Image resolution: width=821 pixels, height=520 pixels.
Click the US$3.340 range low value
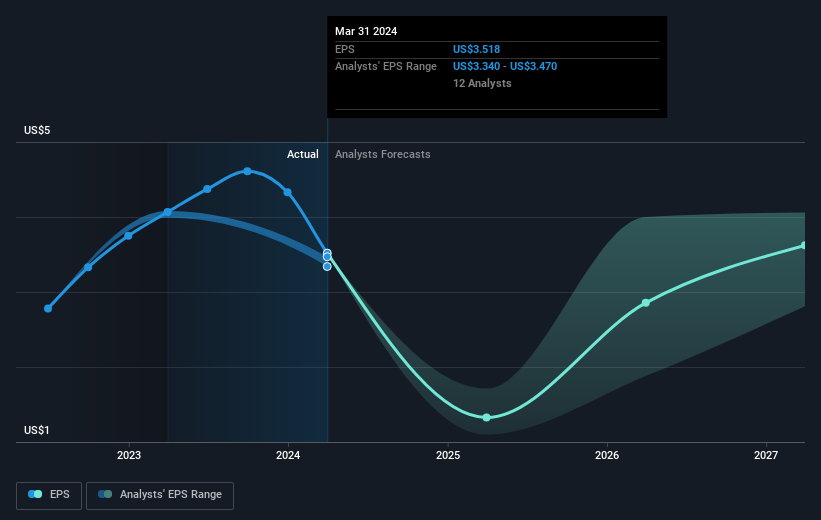point(476,67)
